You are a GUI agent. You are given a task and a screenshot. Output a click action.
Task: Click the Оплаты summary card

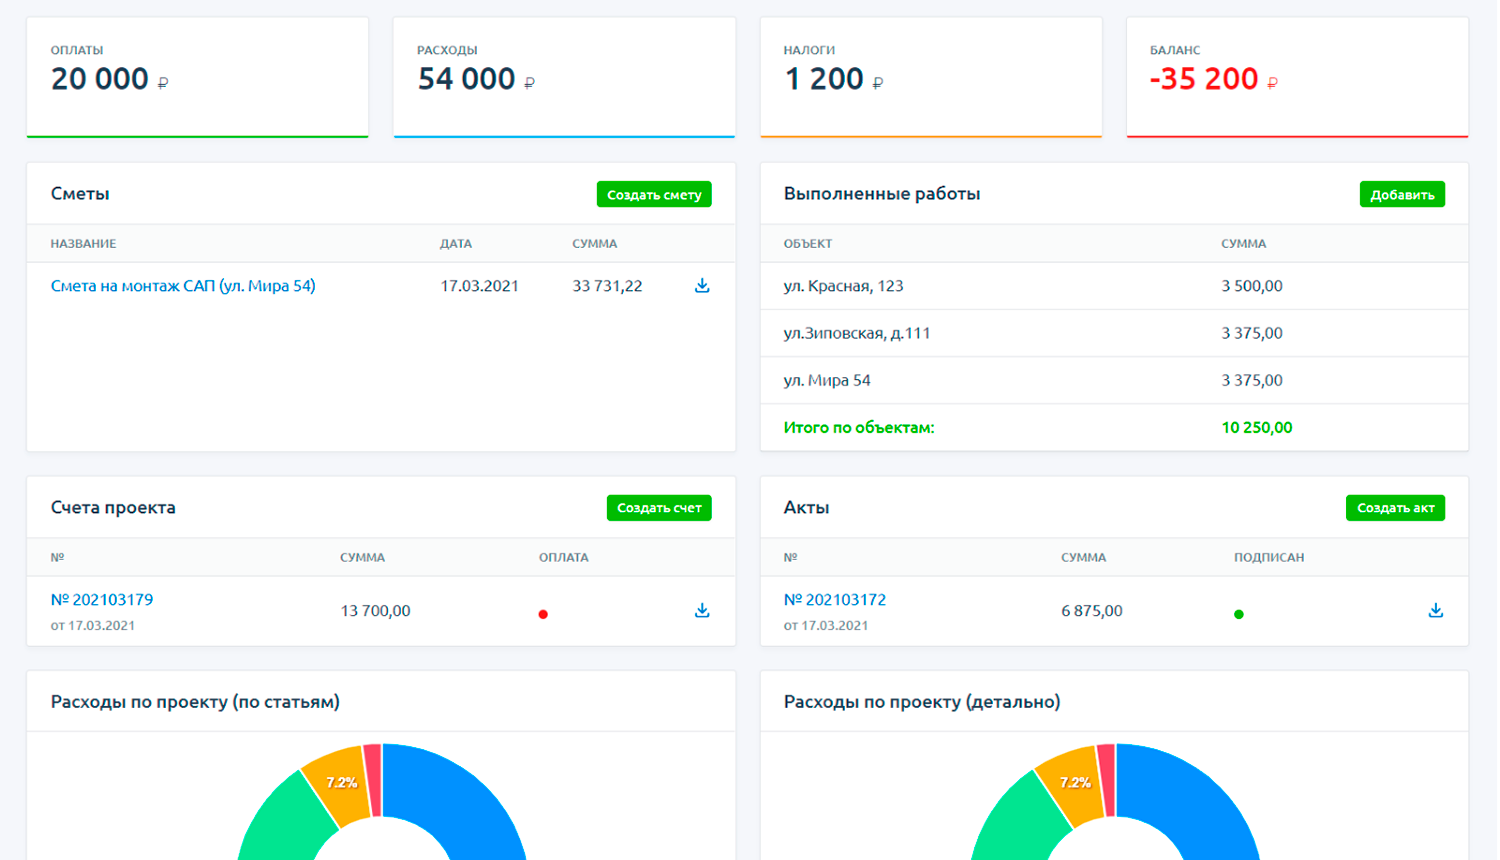coord(197,76)
